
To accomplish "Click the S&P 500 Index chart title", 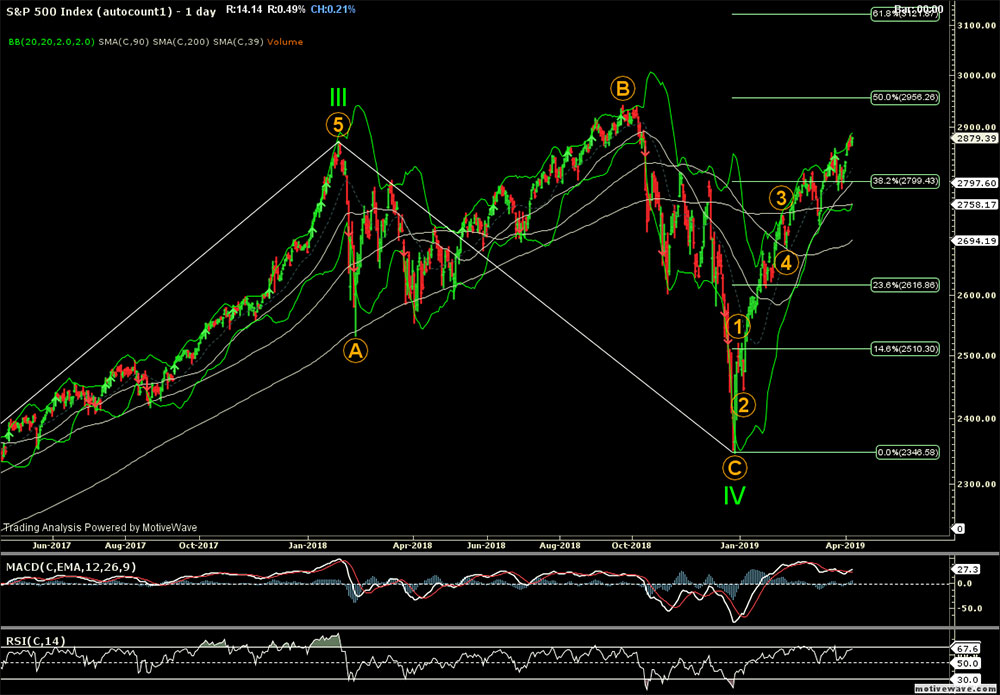I will 72,9.
